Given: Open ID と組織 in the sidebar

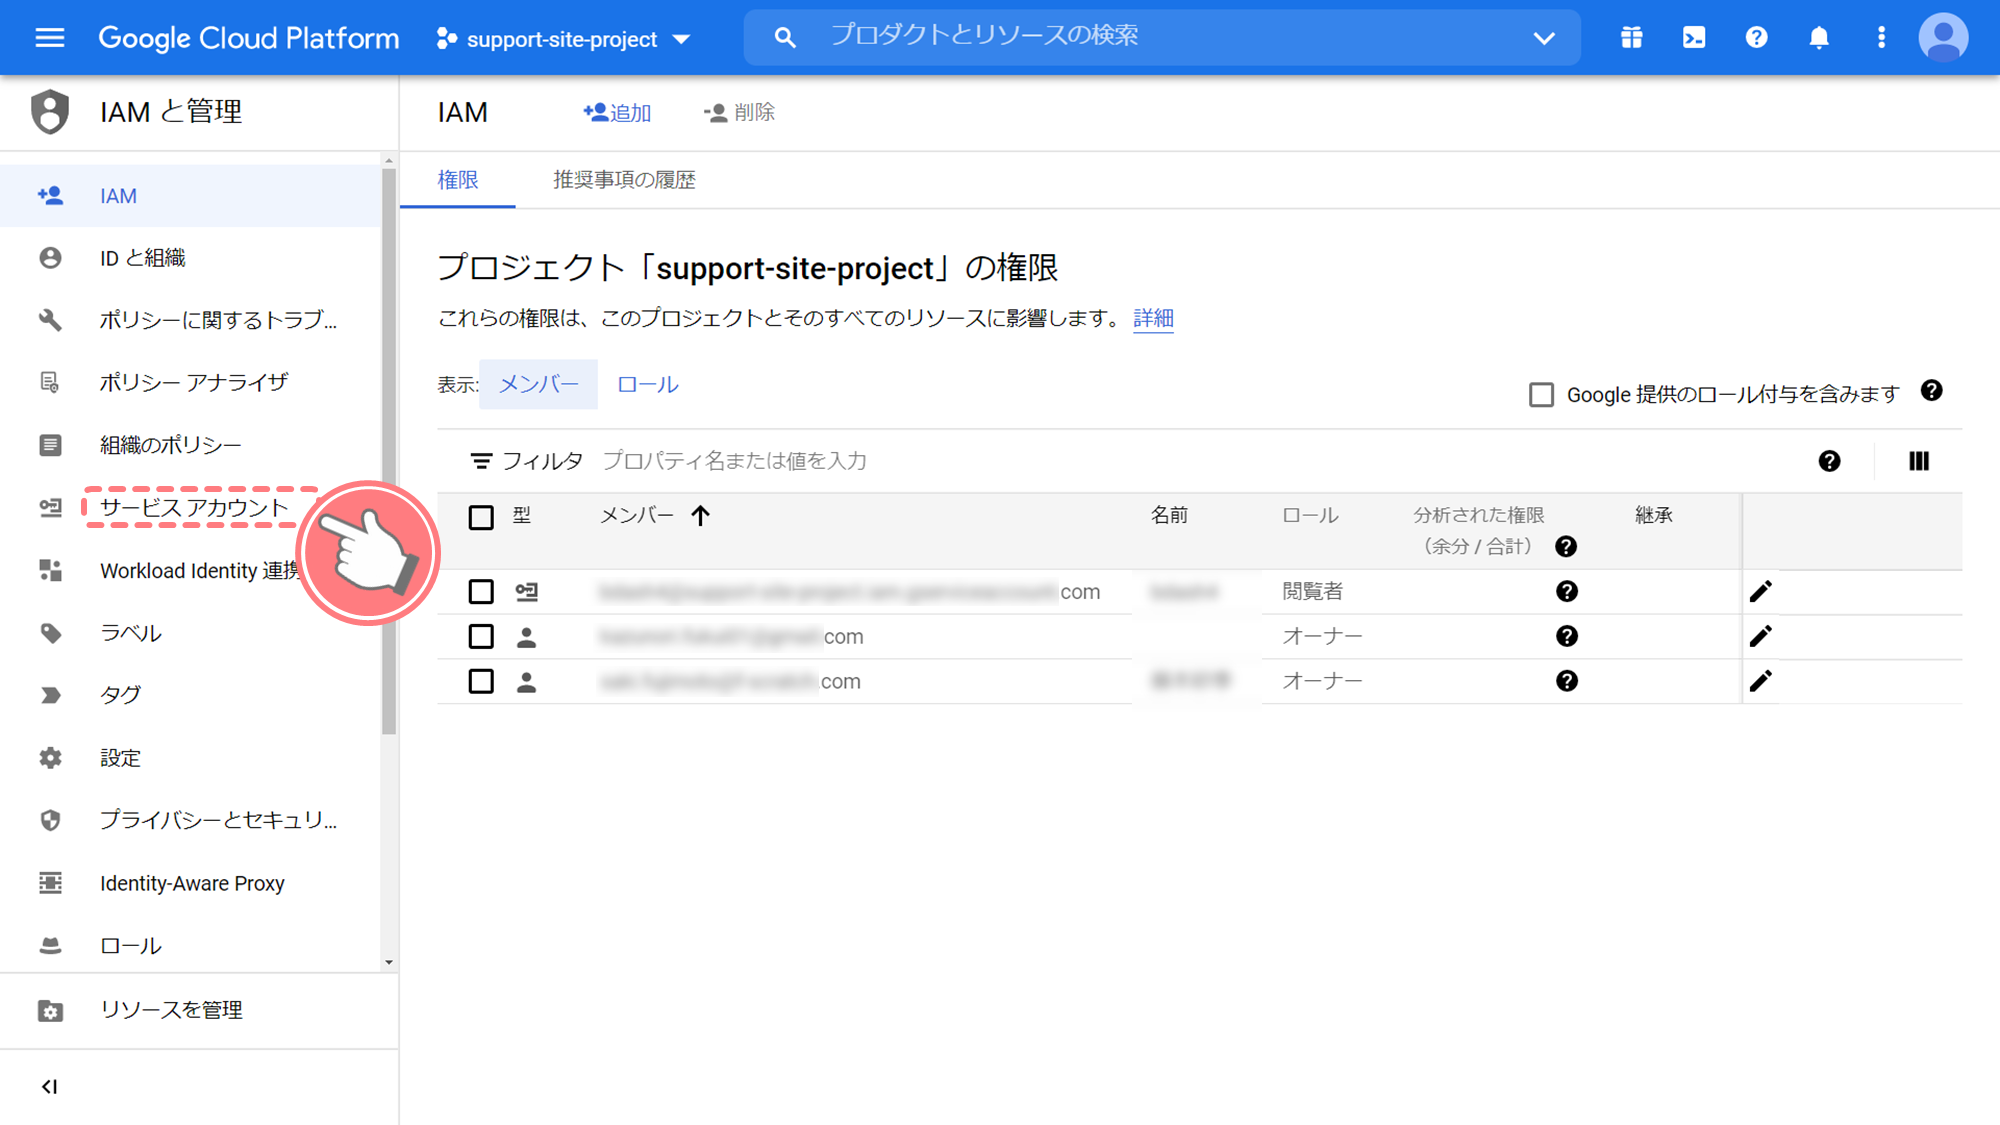Looking at the screenshot, I should tap(190, 258).
